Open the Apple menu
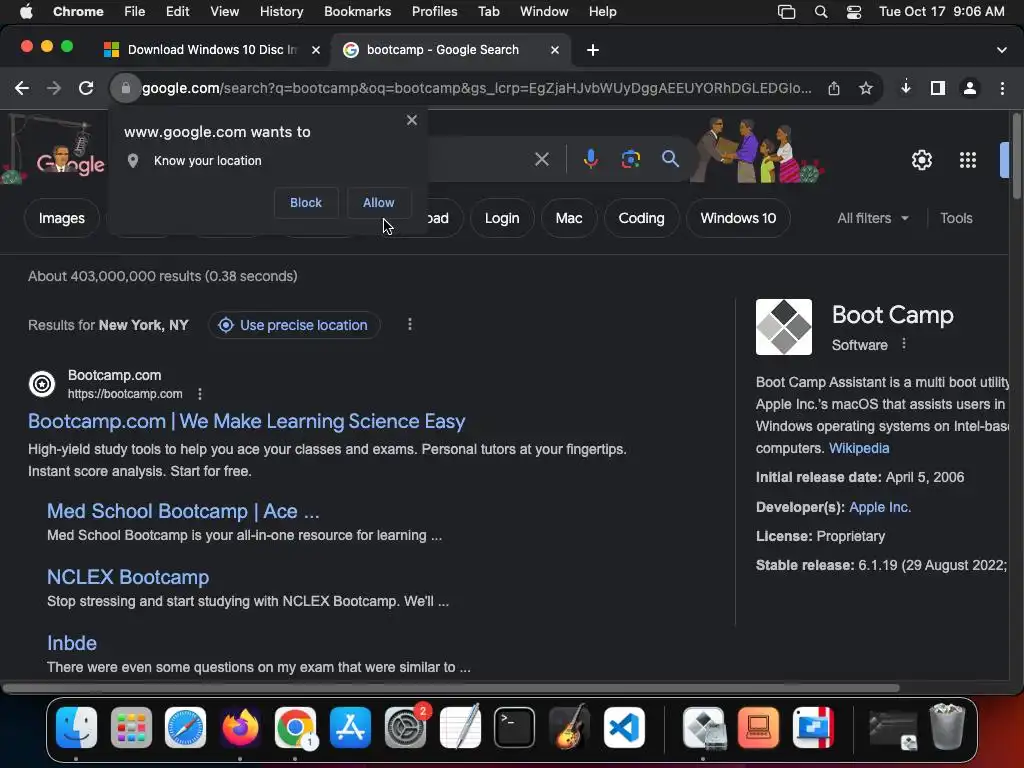 26,12
